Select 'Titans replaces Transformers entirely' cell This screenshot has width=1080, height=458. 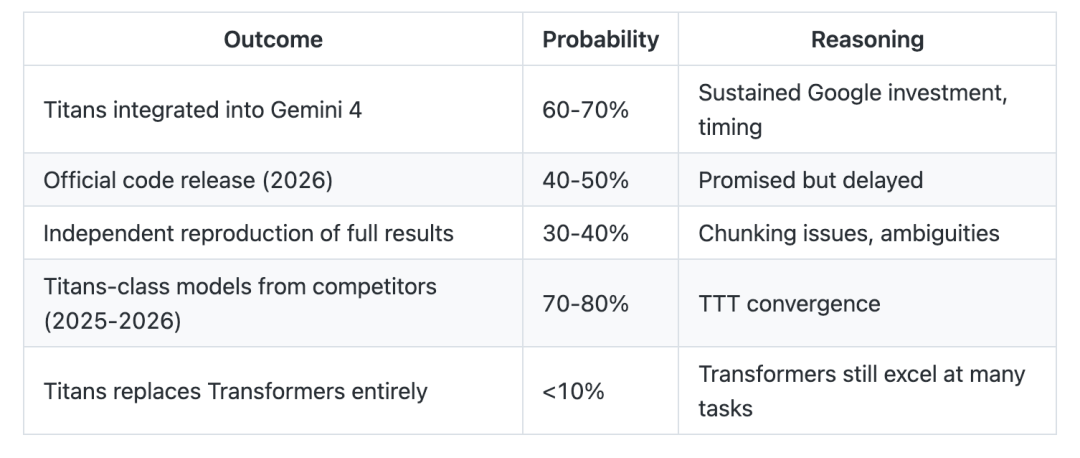(x=235, y=391)
